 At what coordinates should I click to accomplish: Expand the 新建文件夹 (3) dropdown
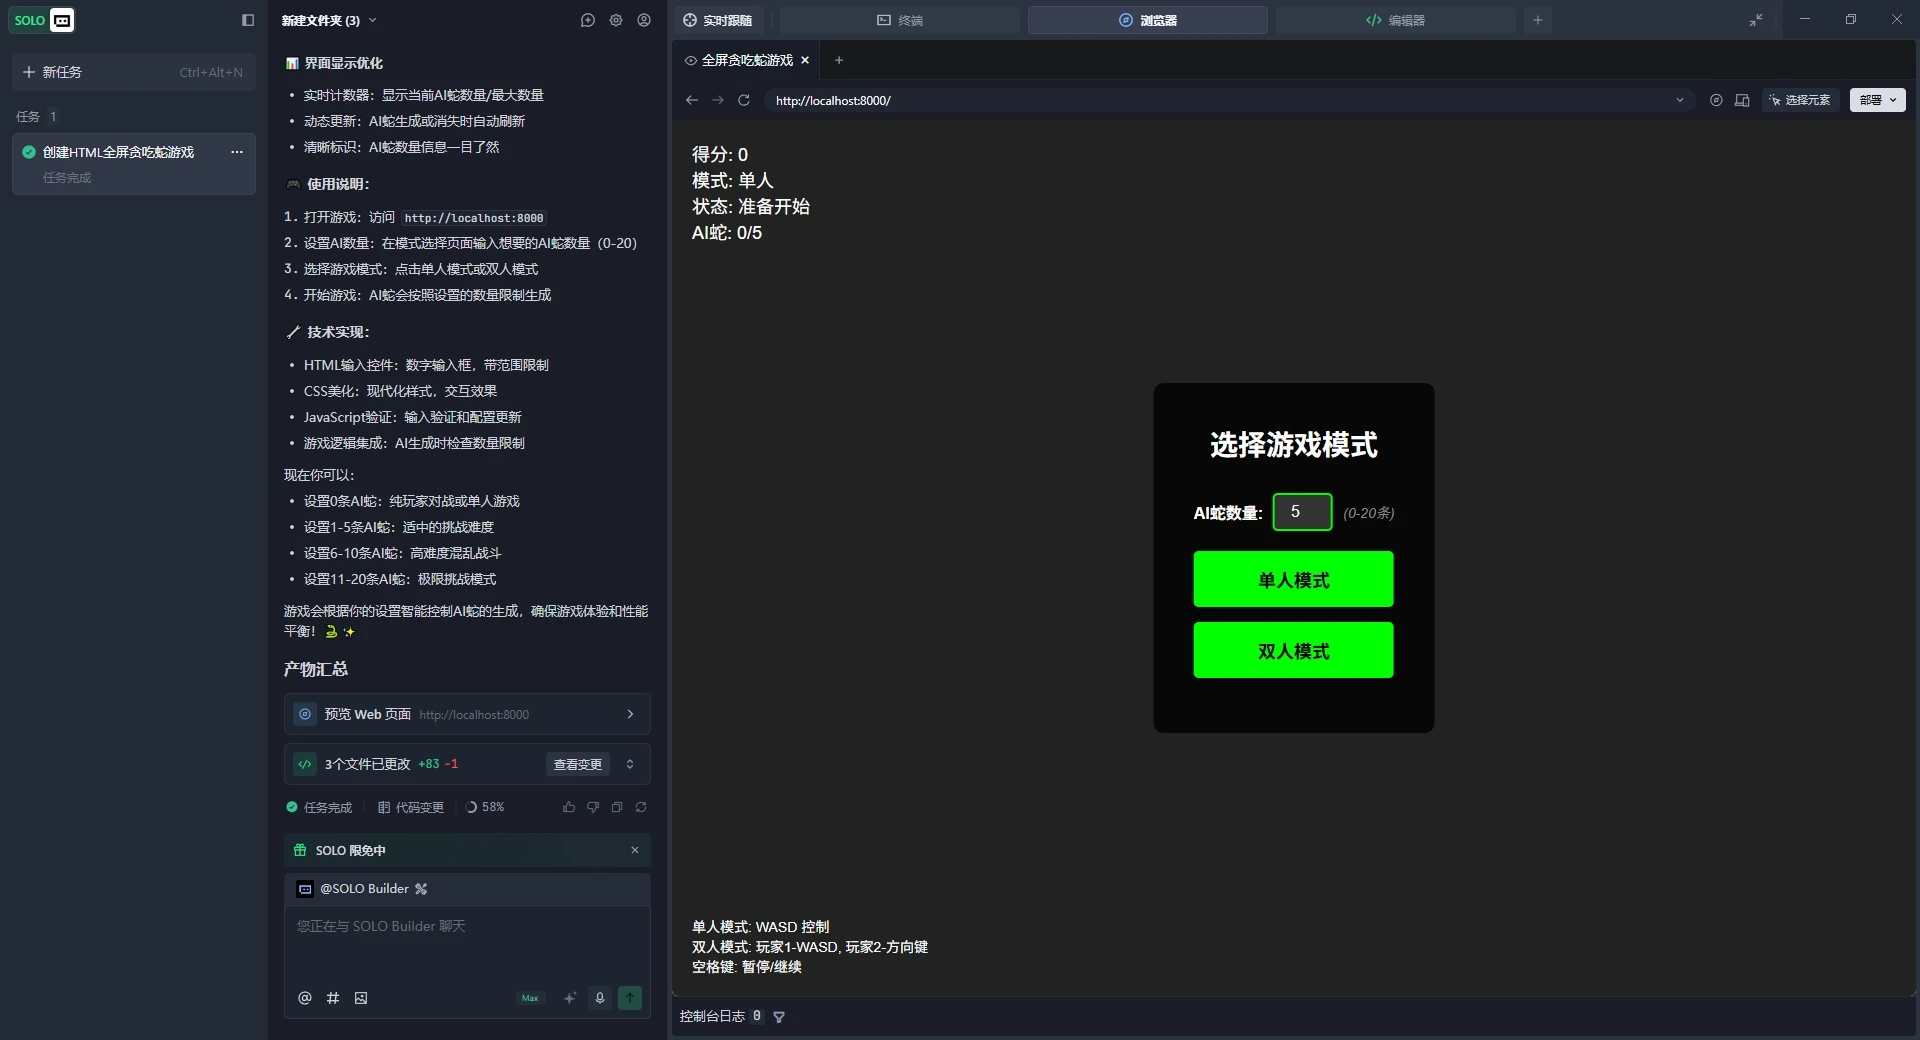pos(373,20)
